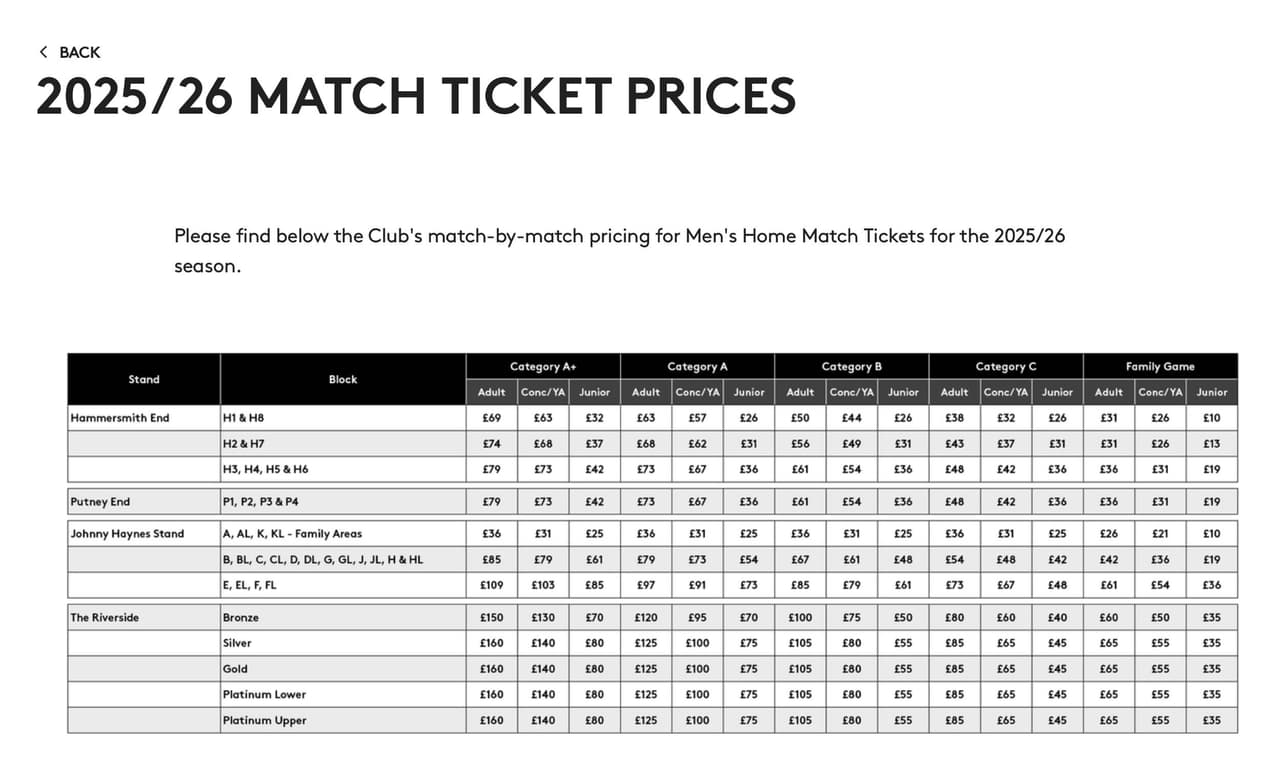Click the P1, P2, P3 & P4 block cell
This screenshot has height=768, width=1280.
[260, 501]
